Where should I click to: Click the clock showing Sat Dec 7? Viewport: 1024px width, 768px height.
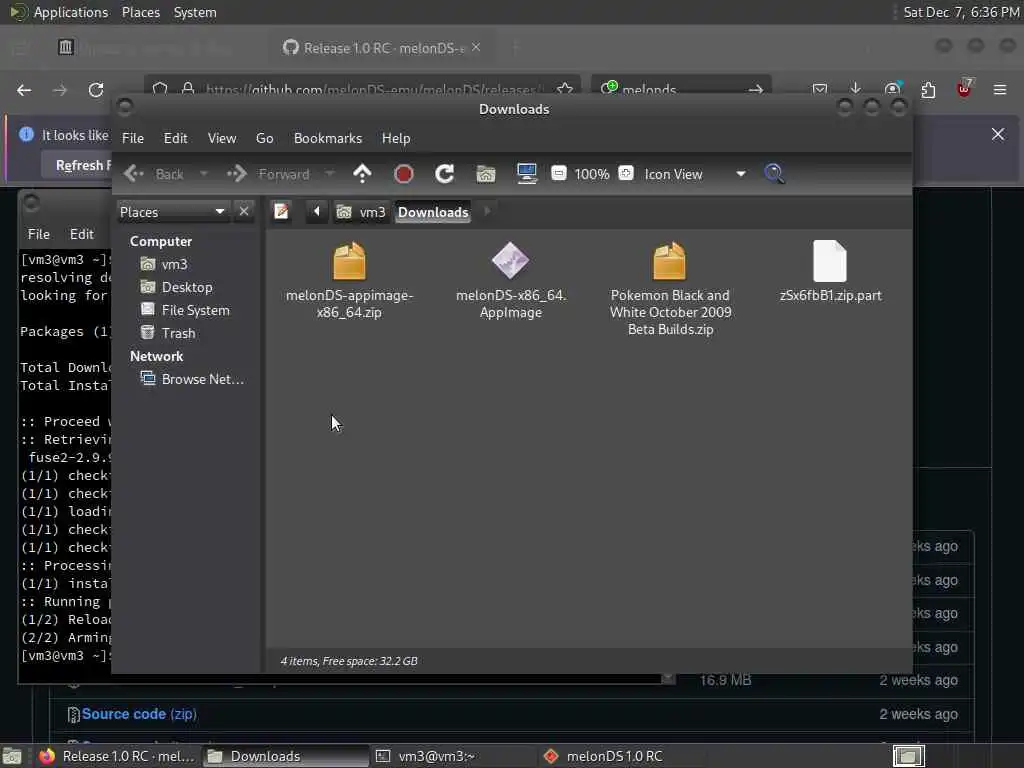pyautogui.click(x=961, y=12)
